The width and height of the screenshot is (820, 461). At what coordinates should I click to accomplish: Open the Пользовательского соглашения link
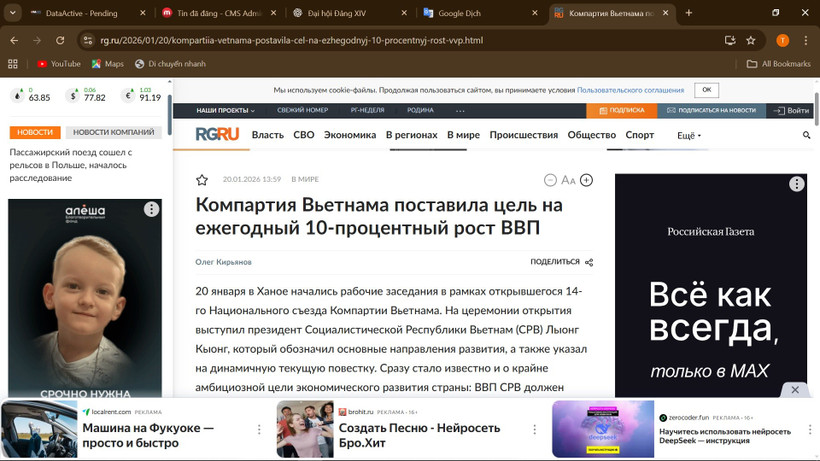pos(630,90)
